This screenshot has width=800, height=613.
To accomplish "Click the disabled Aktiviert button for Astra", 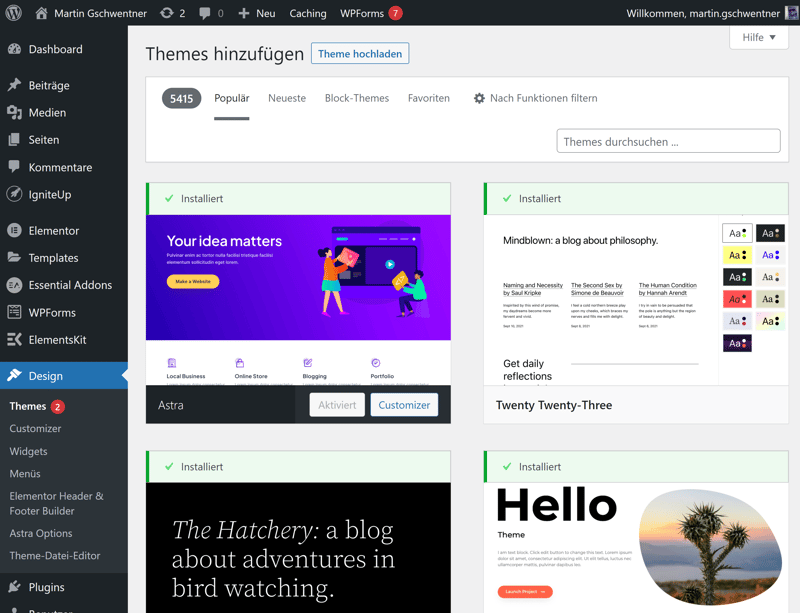I will pyautogui.click(x=337, y=405).
